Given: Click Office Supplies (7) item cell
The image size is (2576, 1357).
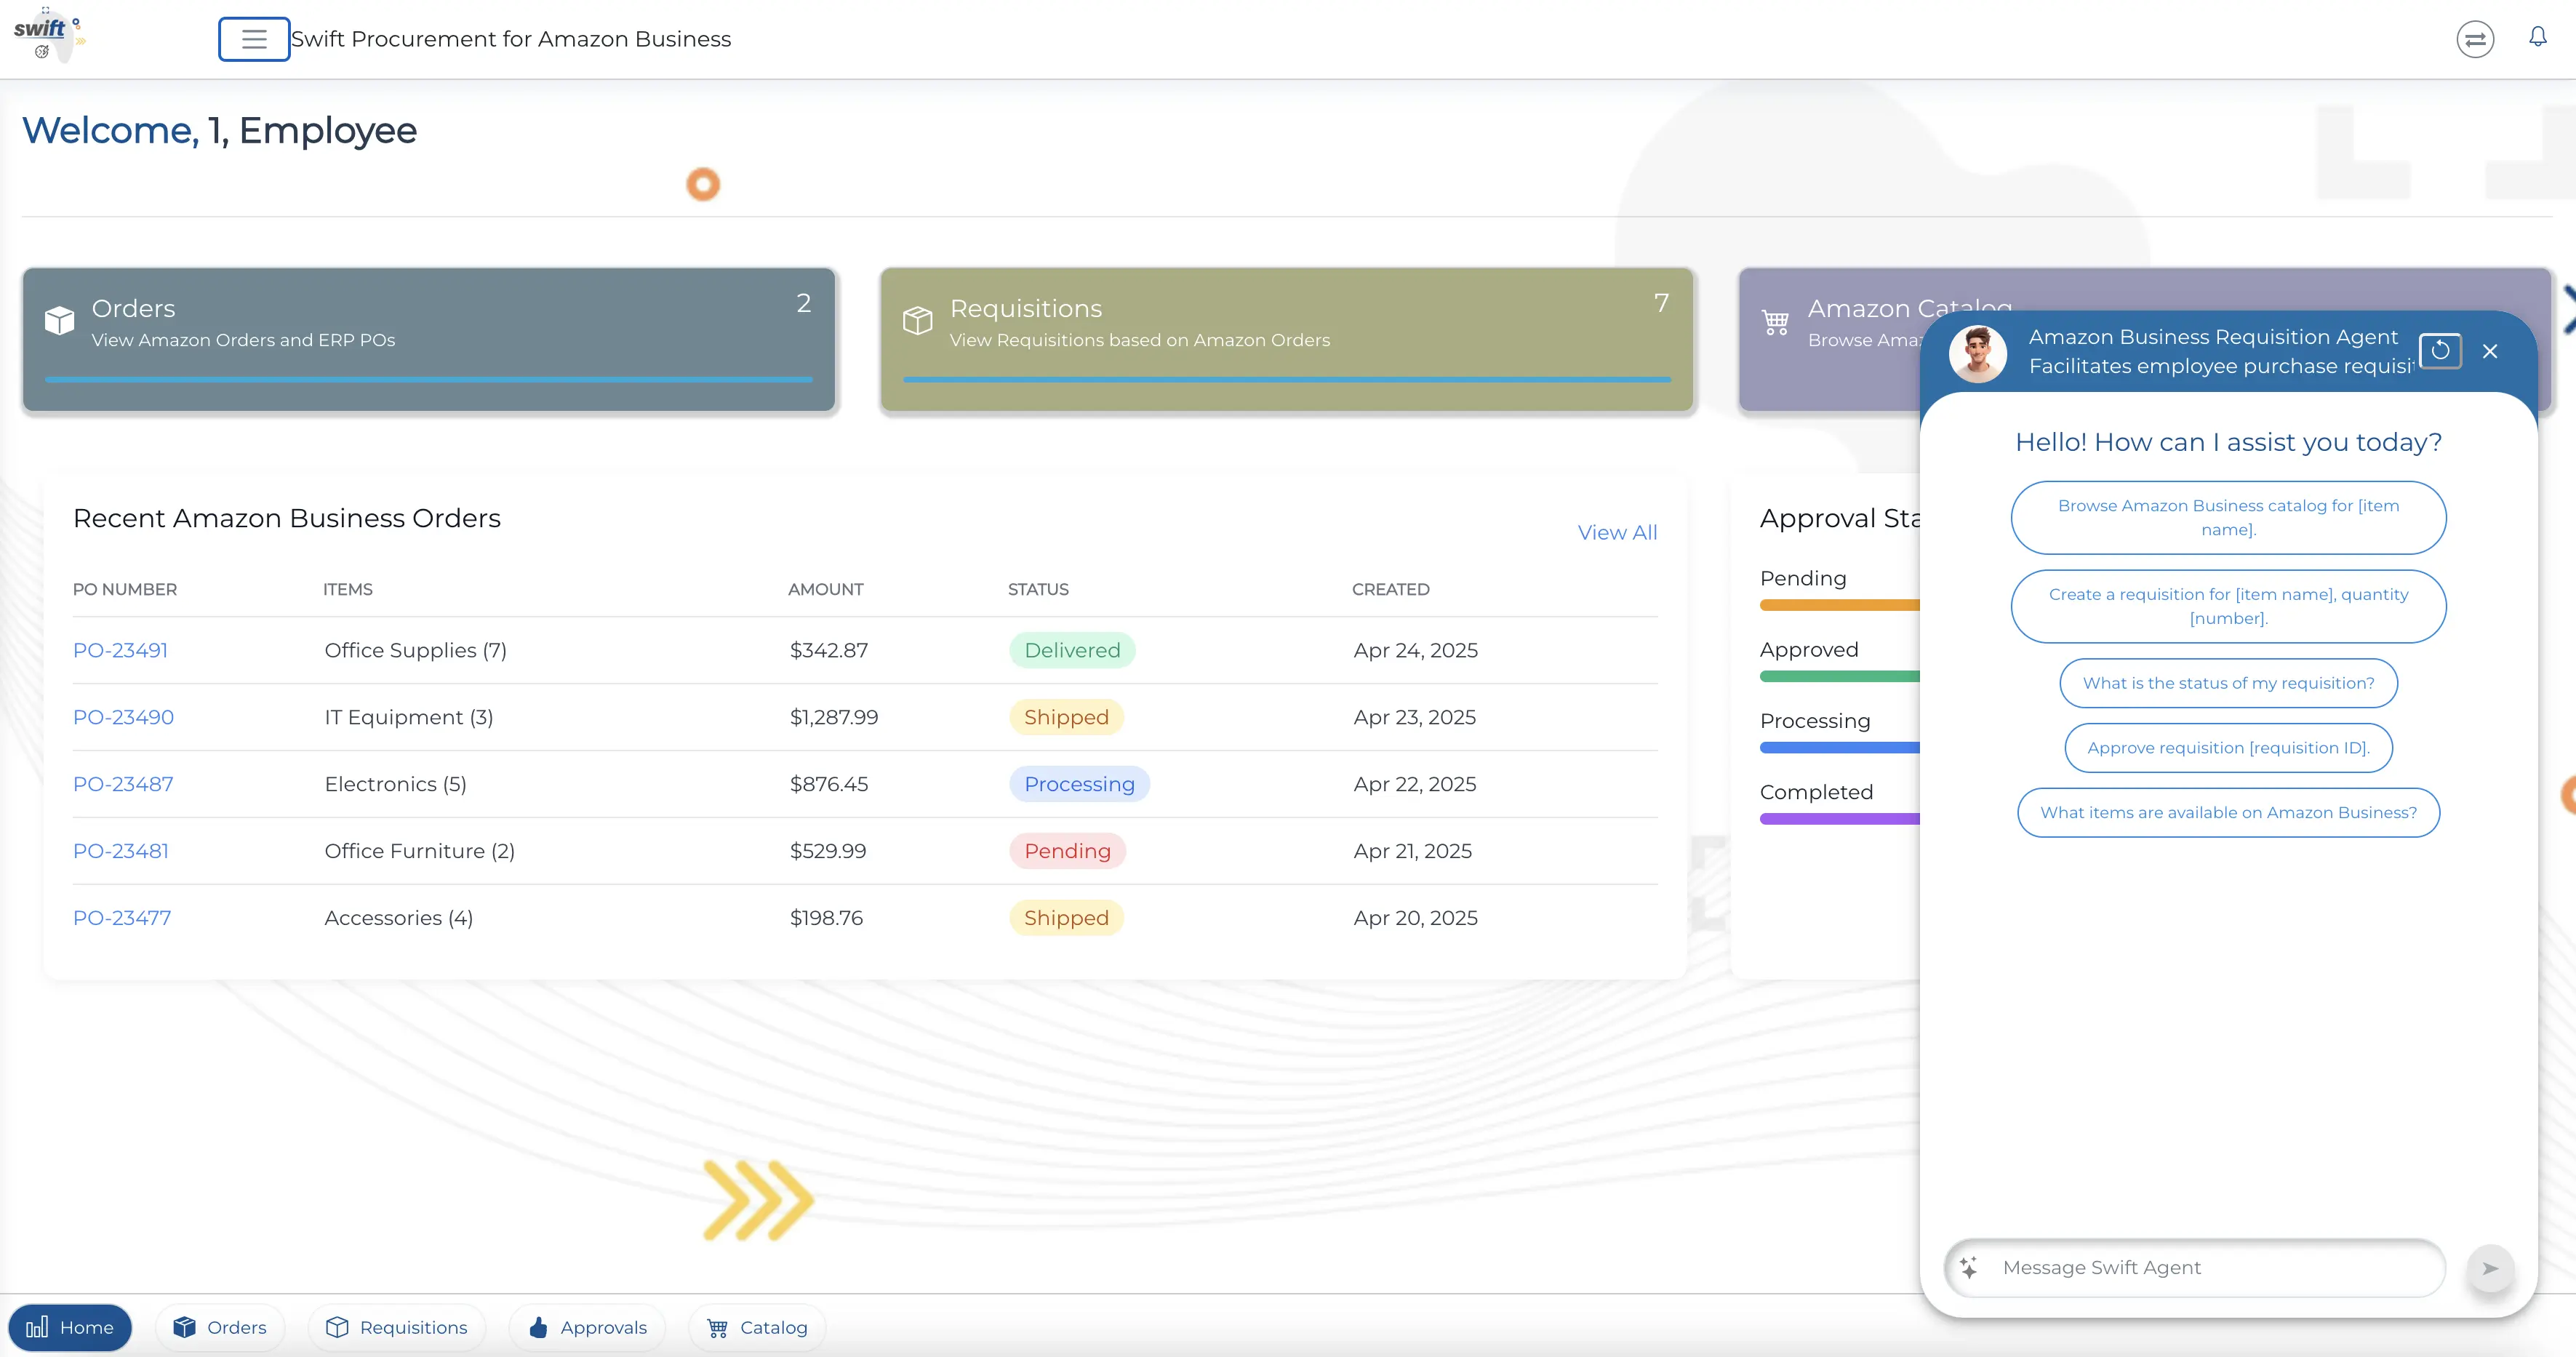Looking at the screenshot, I should [415, 650].
